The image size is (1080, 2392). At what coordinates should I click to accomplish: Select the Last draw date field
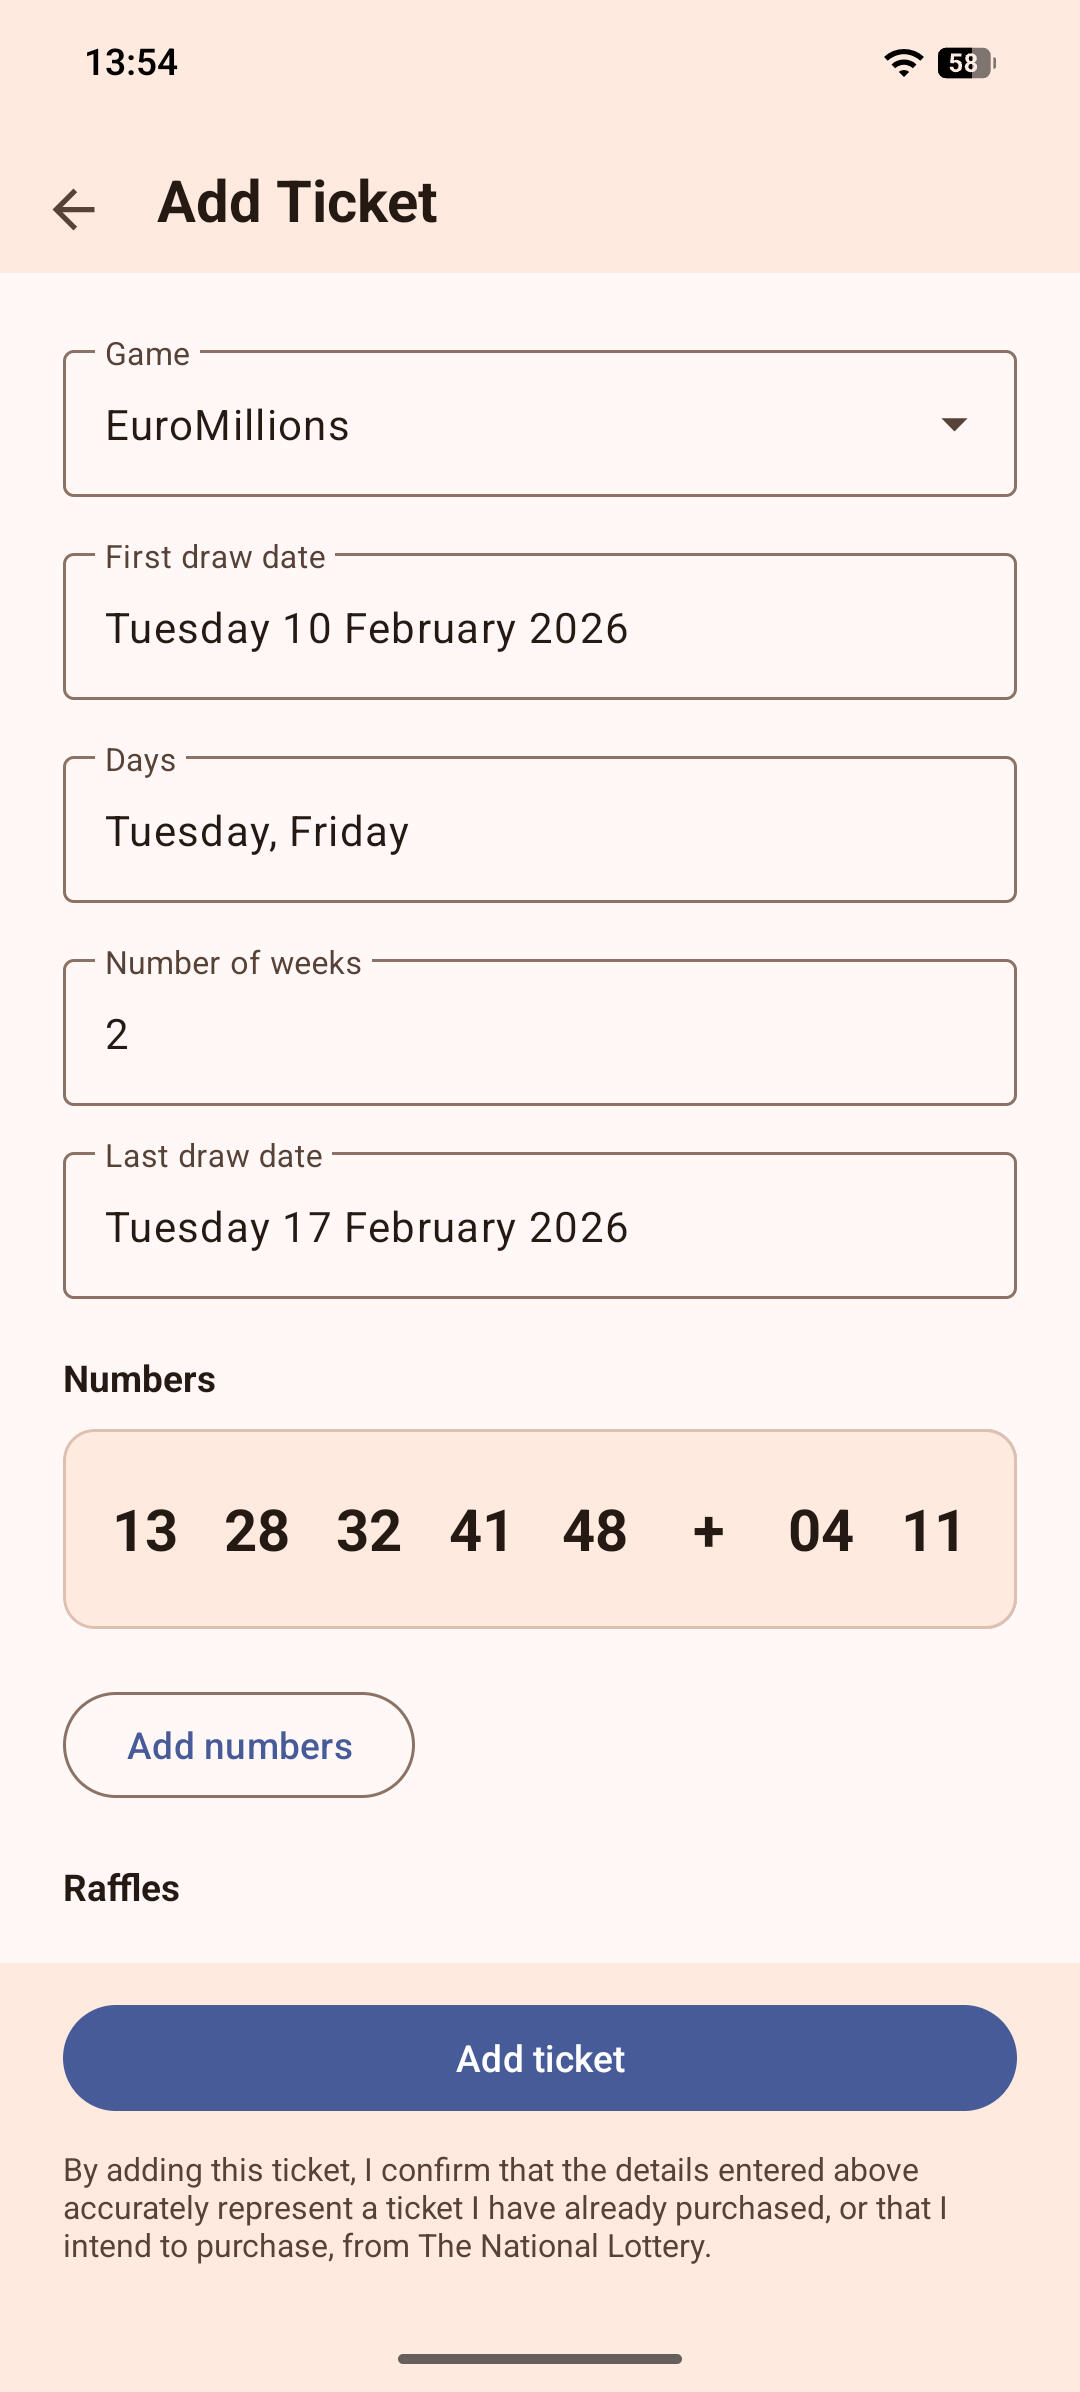click(x=540, y=1227)
